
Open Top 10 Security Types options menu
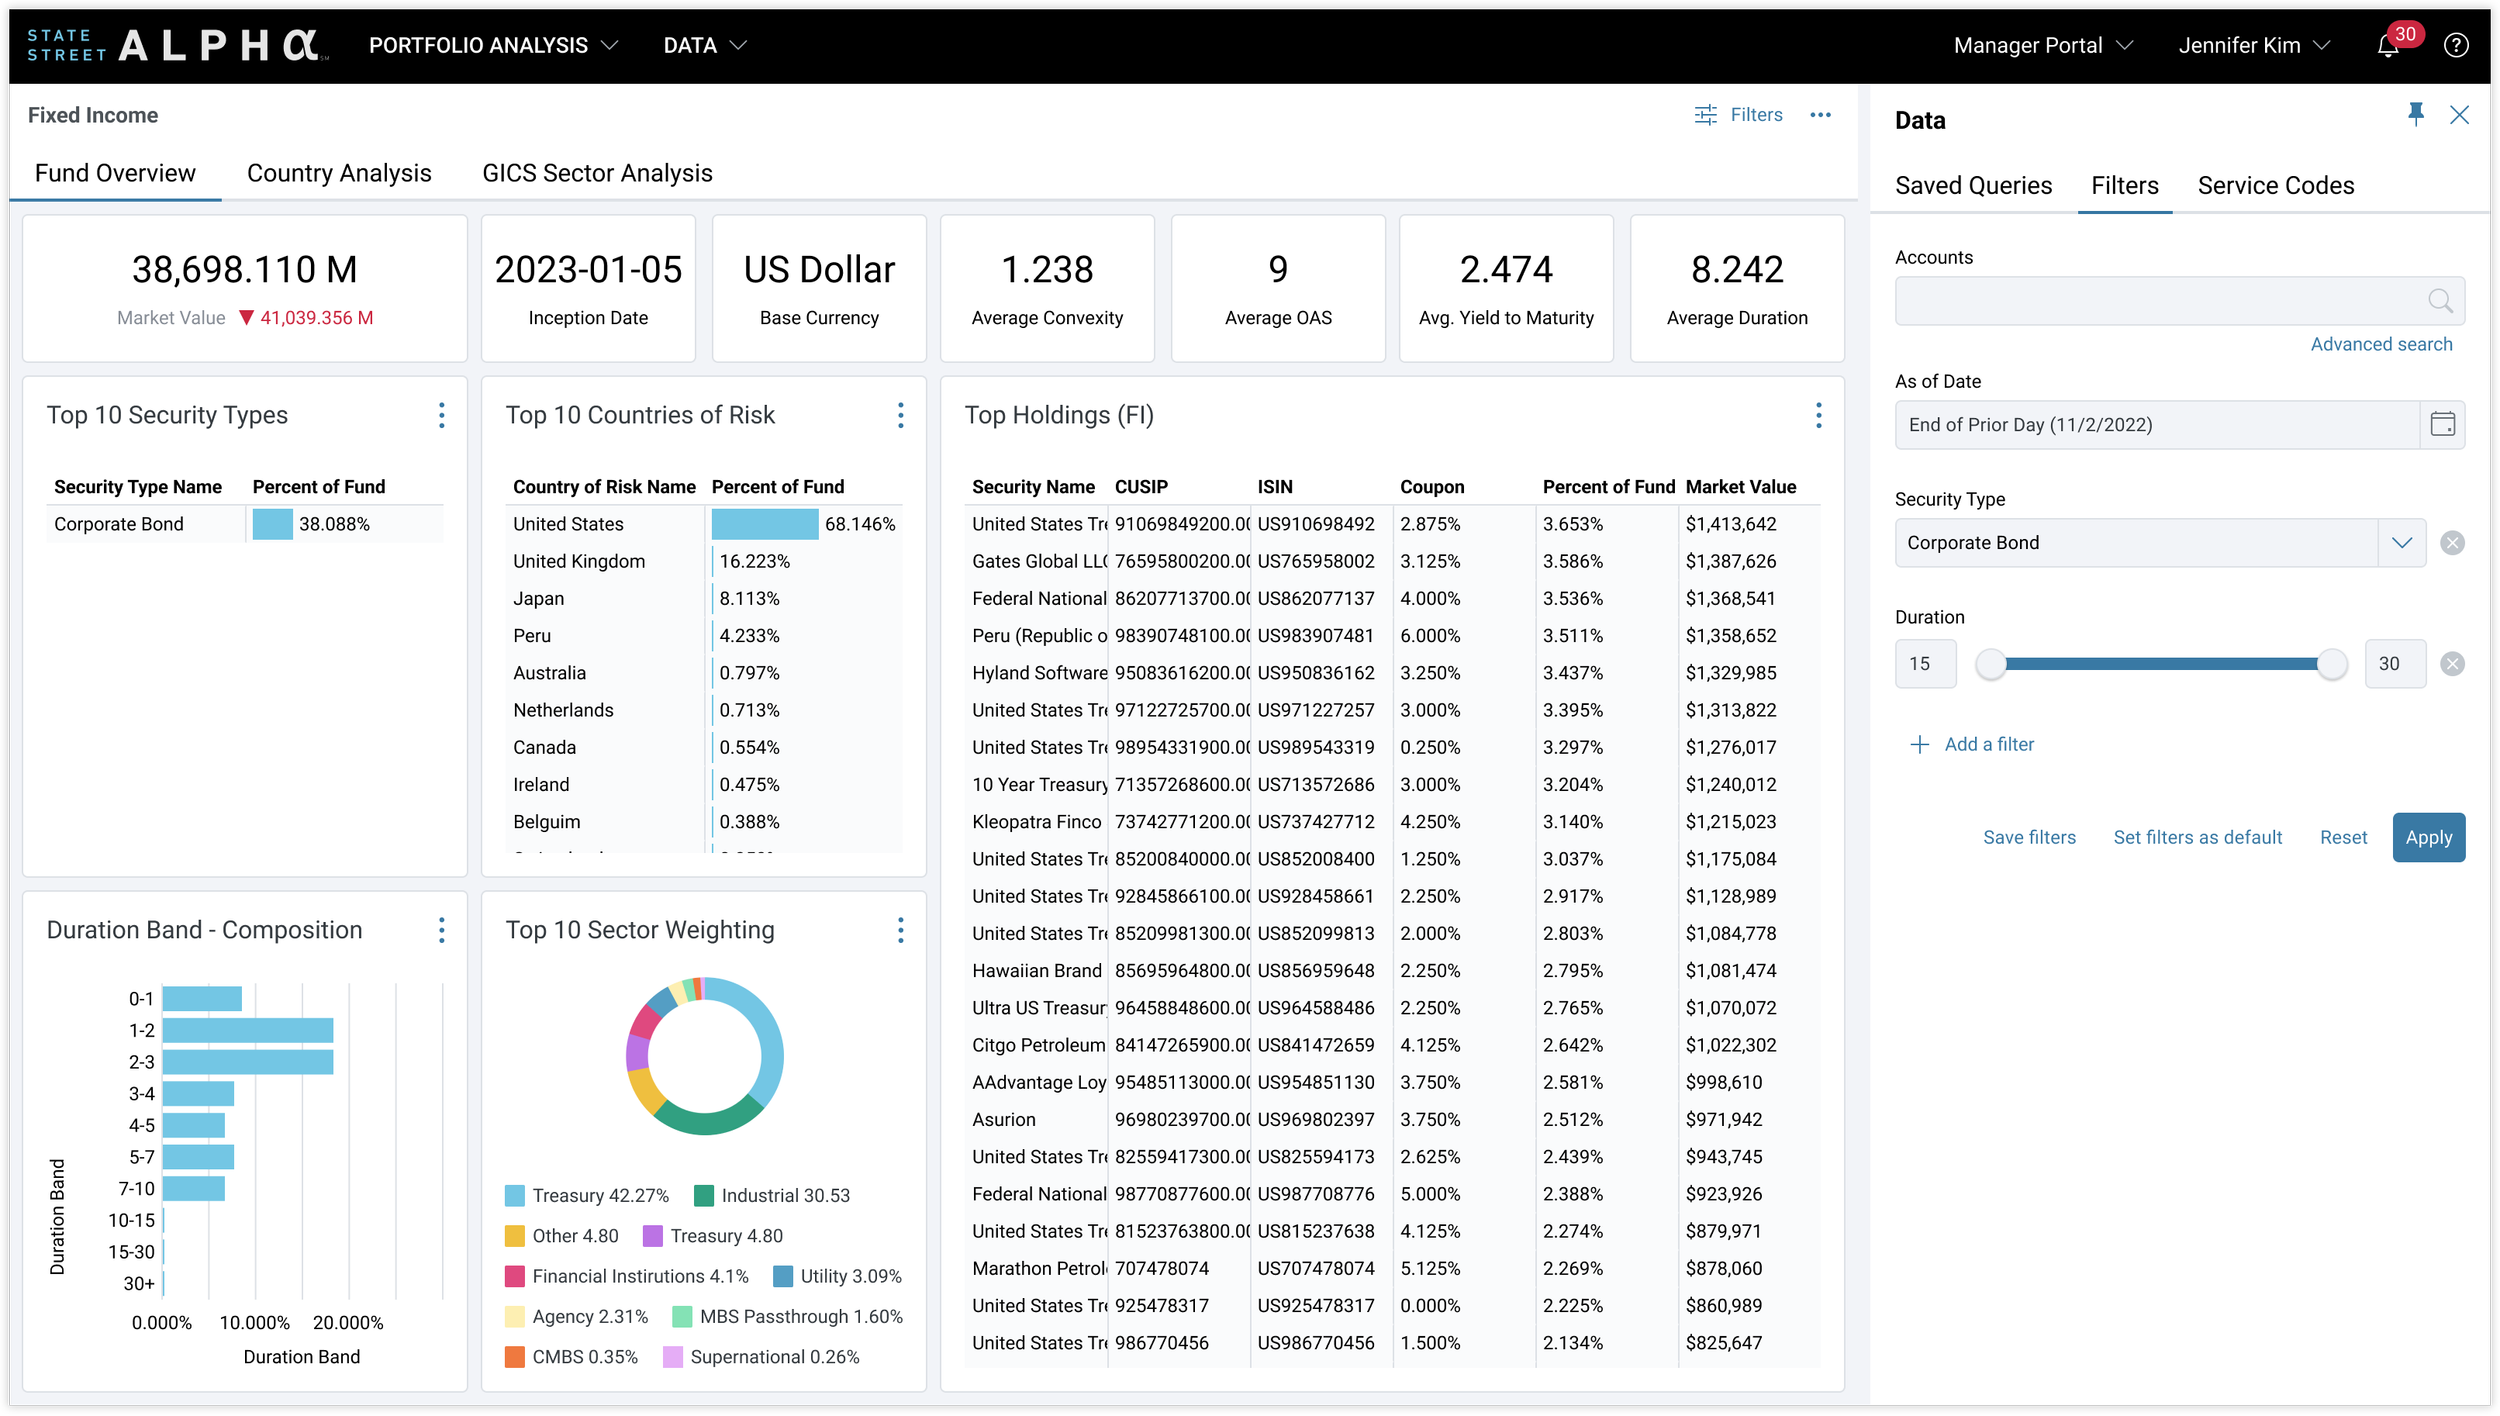[441, 415]
